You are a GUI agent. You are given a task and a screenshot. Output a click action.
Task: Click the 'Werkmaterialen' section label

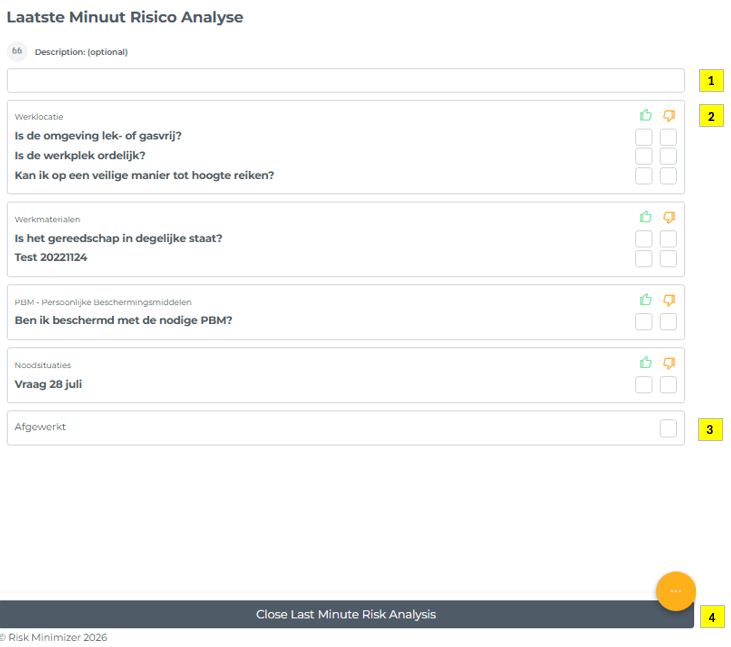tap(47, 219)
